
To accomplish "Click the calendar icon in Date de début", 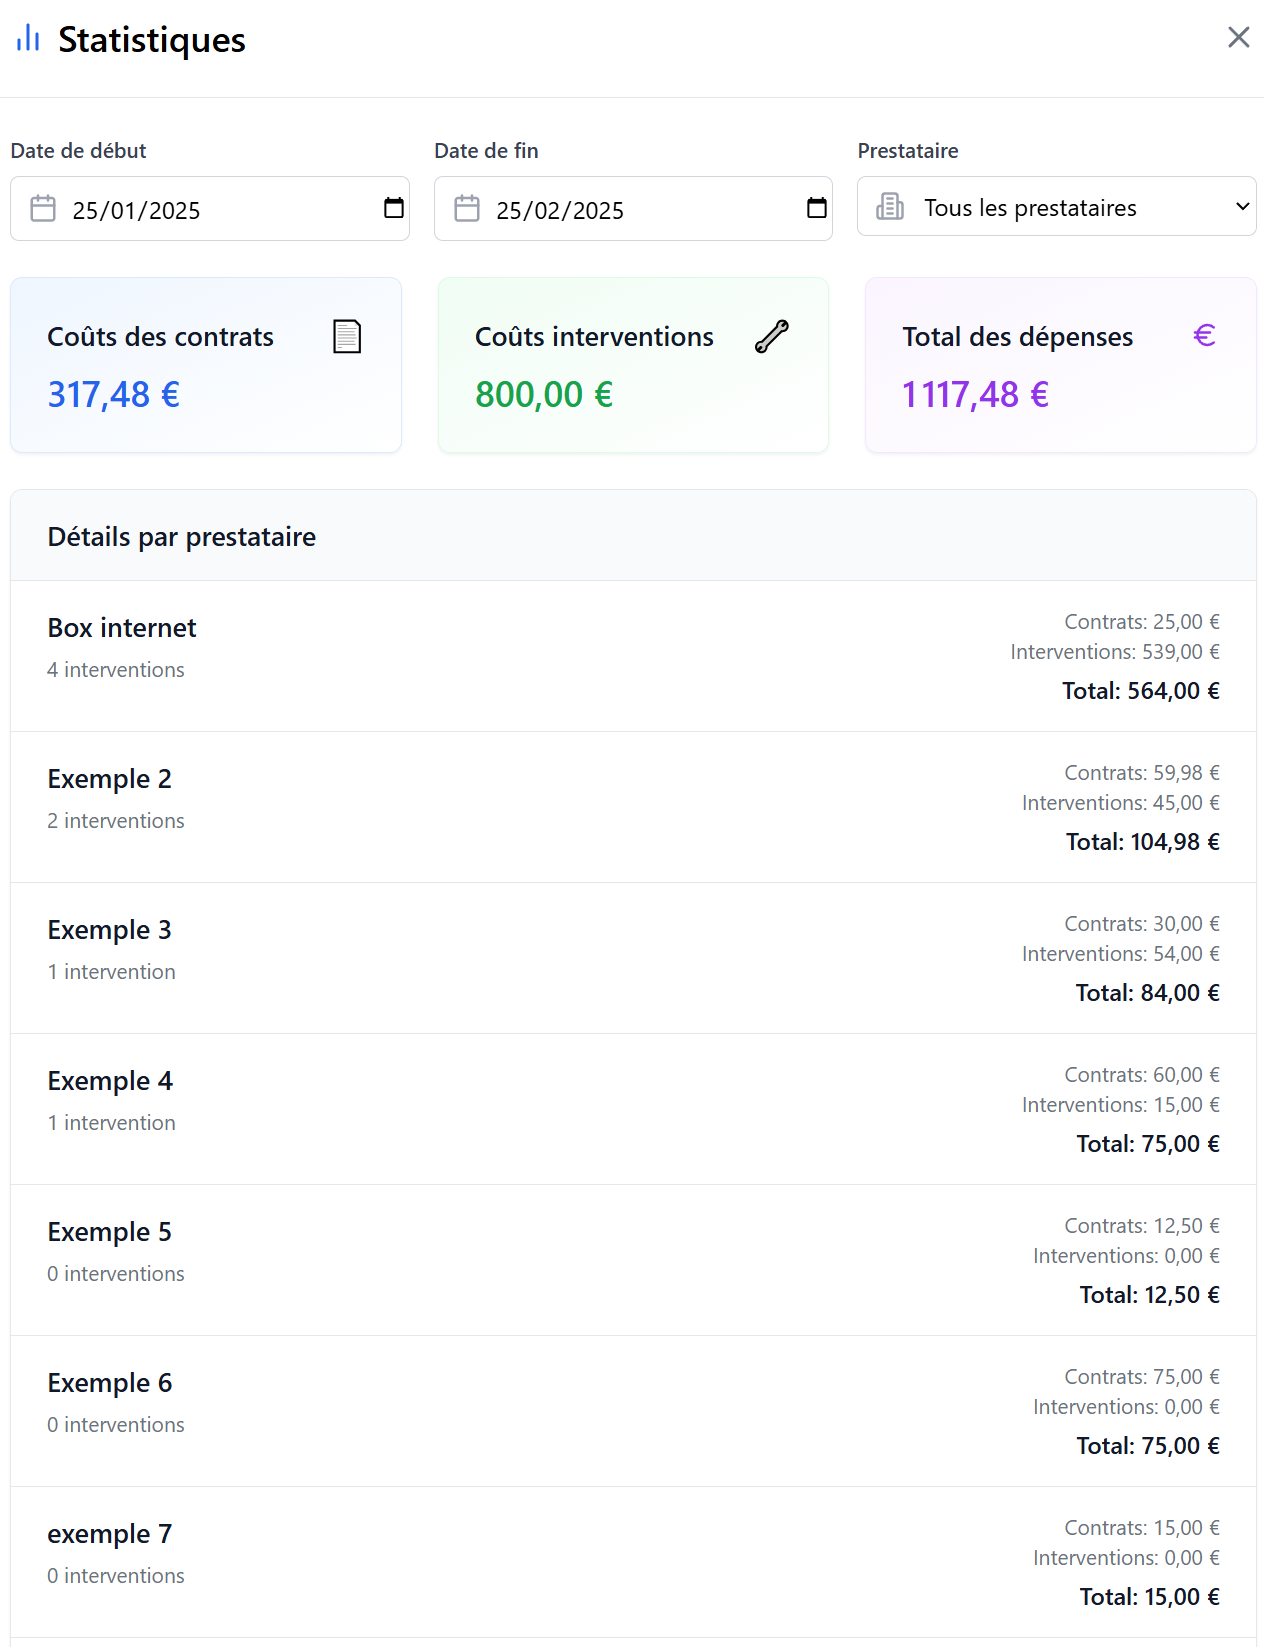I will pyautogui.click(x=43, y=209).
